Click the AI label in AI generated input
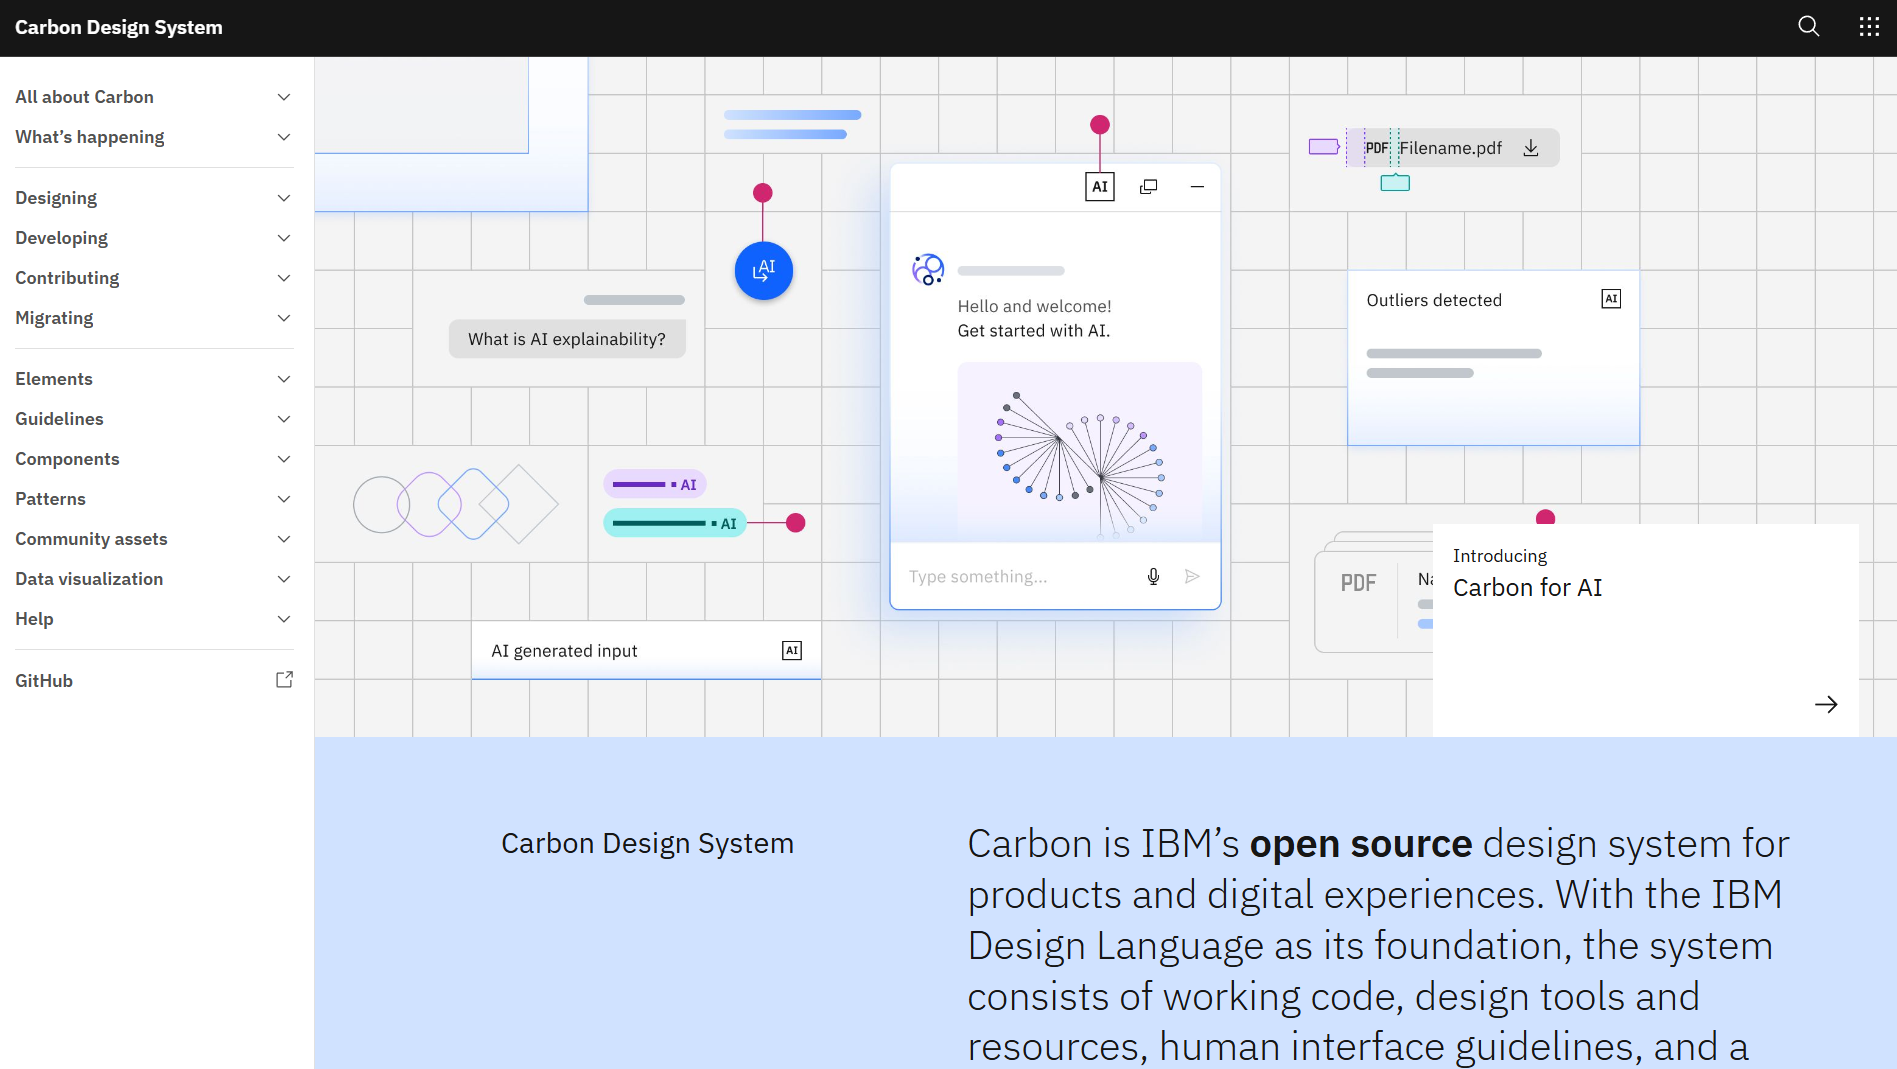This screenshot has height=1069, width=1897. coord(792,651)
